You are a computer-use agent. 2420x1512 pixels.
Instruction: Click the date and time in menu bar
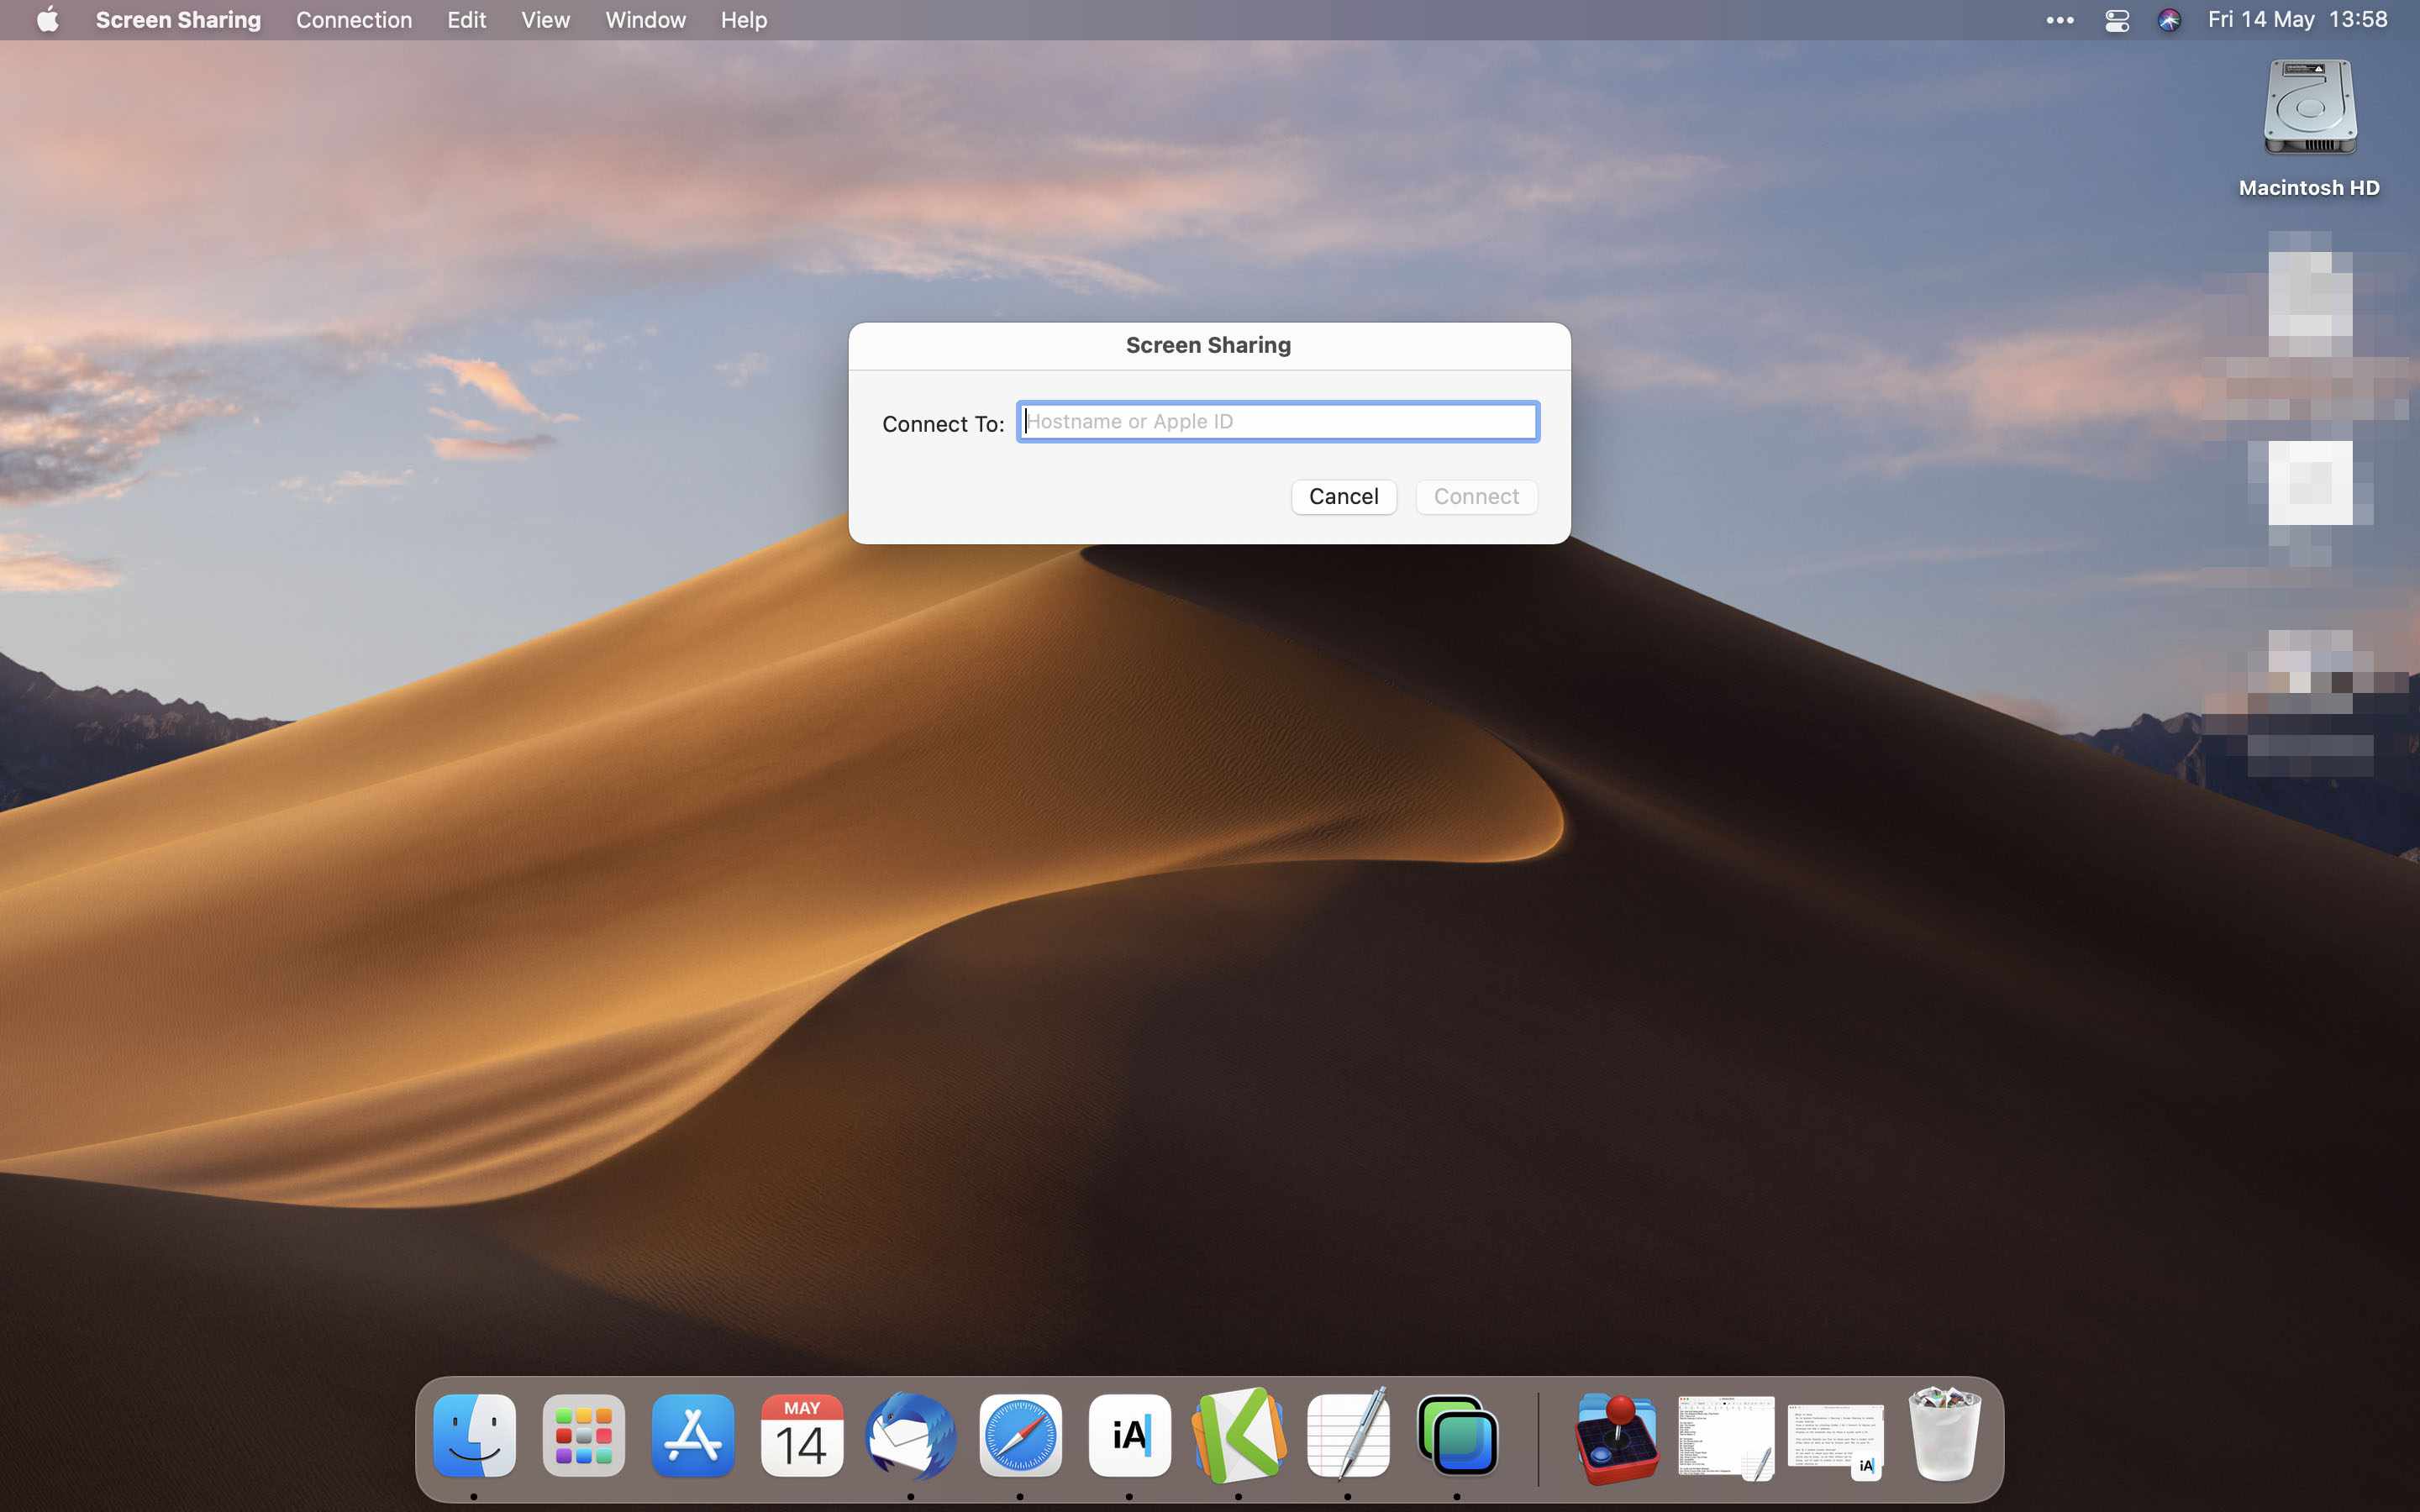pos(2297,20)
